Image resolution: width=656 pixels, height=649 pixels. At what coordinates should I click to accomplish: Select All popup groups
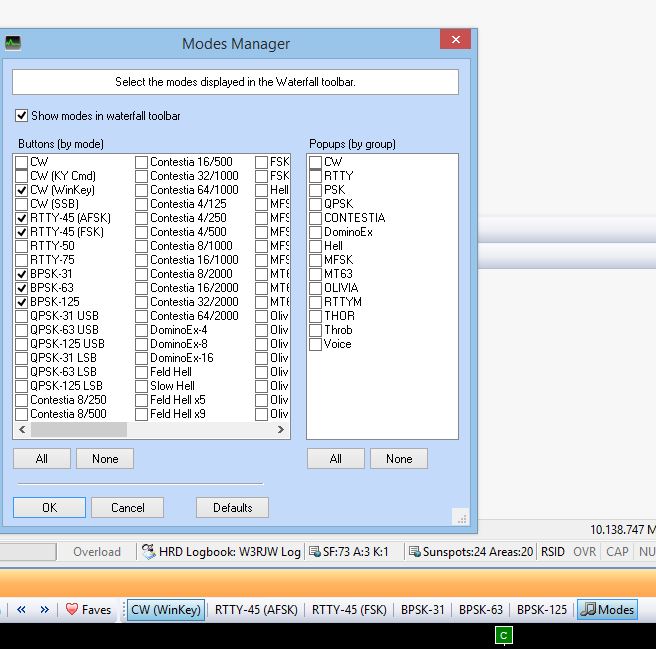(x=336, y=459)
